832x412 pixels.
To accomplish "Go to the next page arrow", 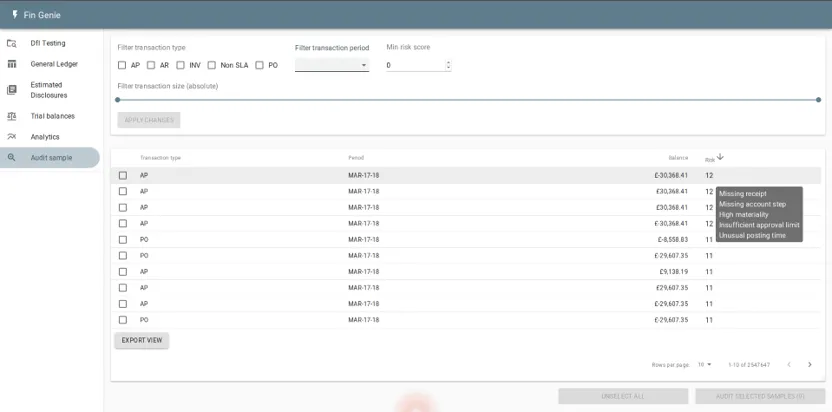I will pos(810,365).
